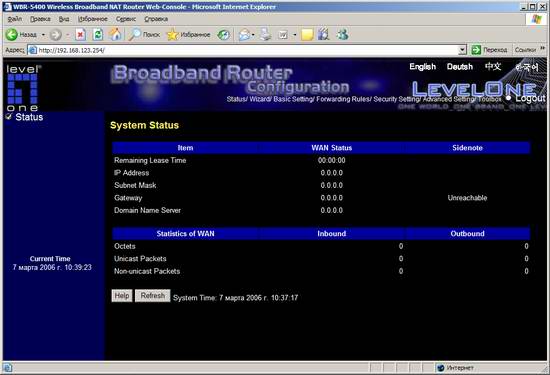Screen dimensions: 550x375
Task: Click the Current Time label in the sidebar
Action: [50, 259]
